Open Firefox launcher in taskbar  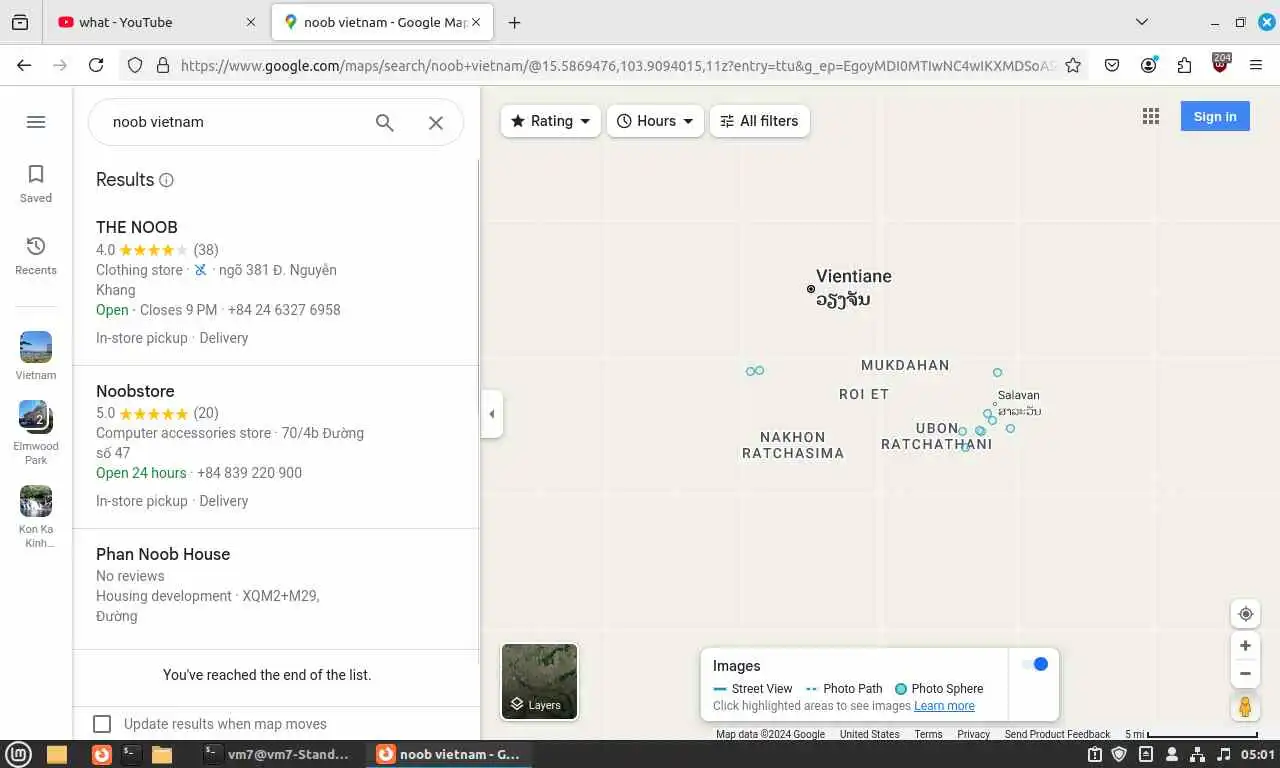[x=101, y=754]
